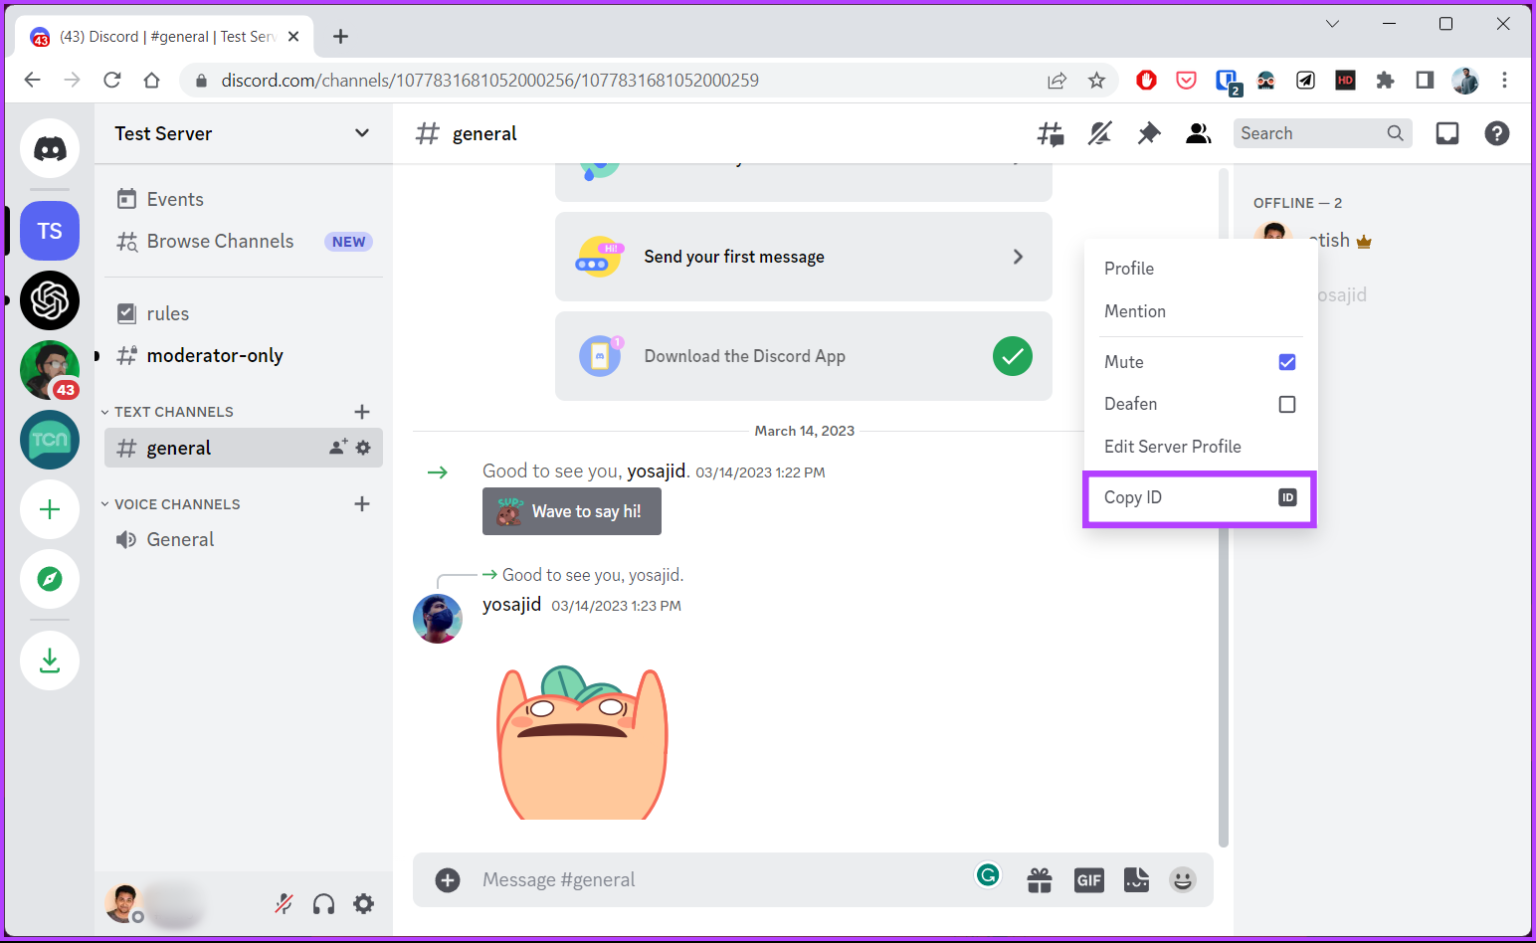
Task: Open the Inbox icon
Action: (1447, 133)
